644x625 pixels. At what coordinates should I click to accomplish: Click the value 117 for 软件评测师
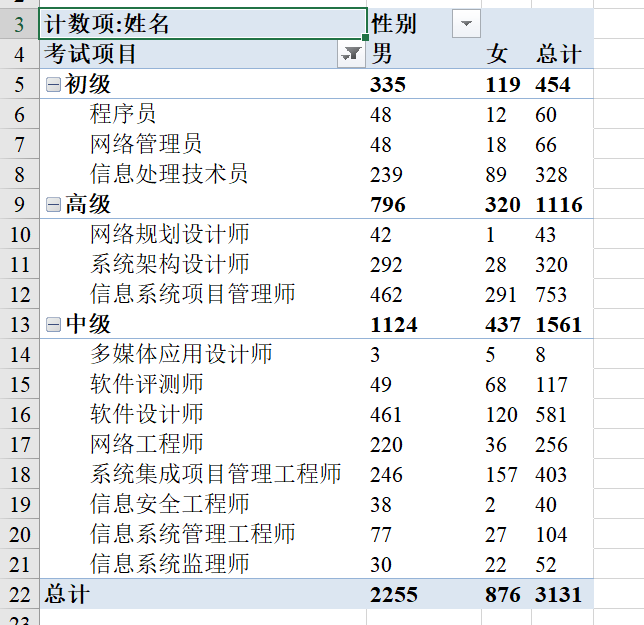(551, 384)
